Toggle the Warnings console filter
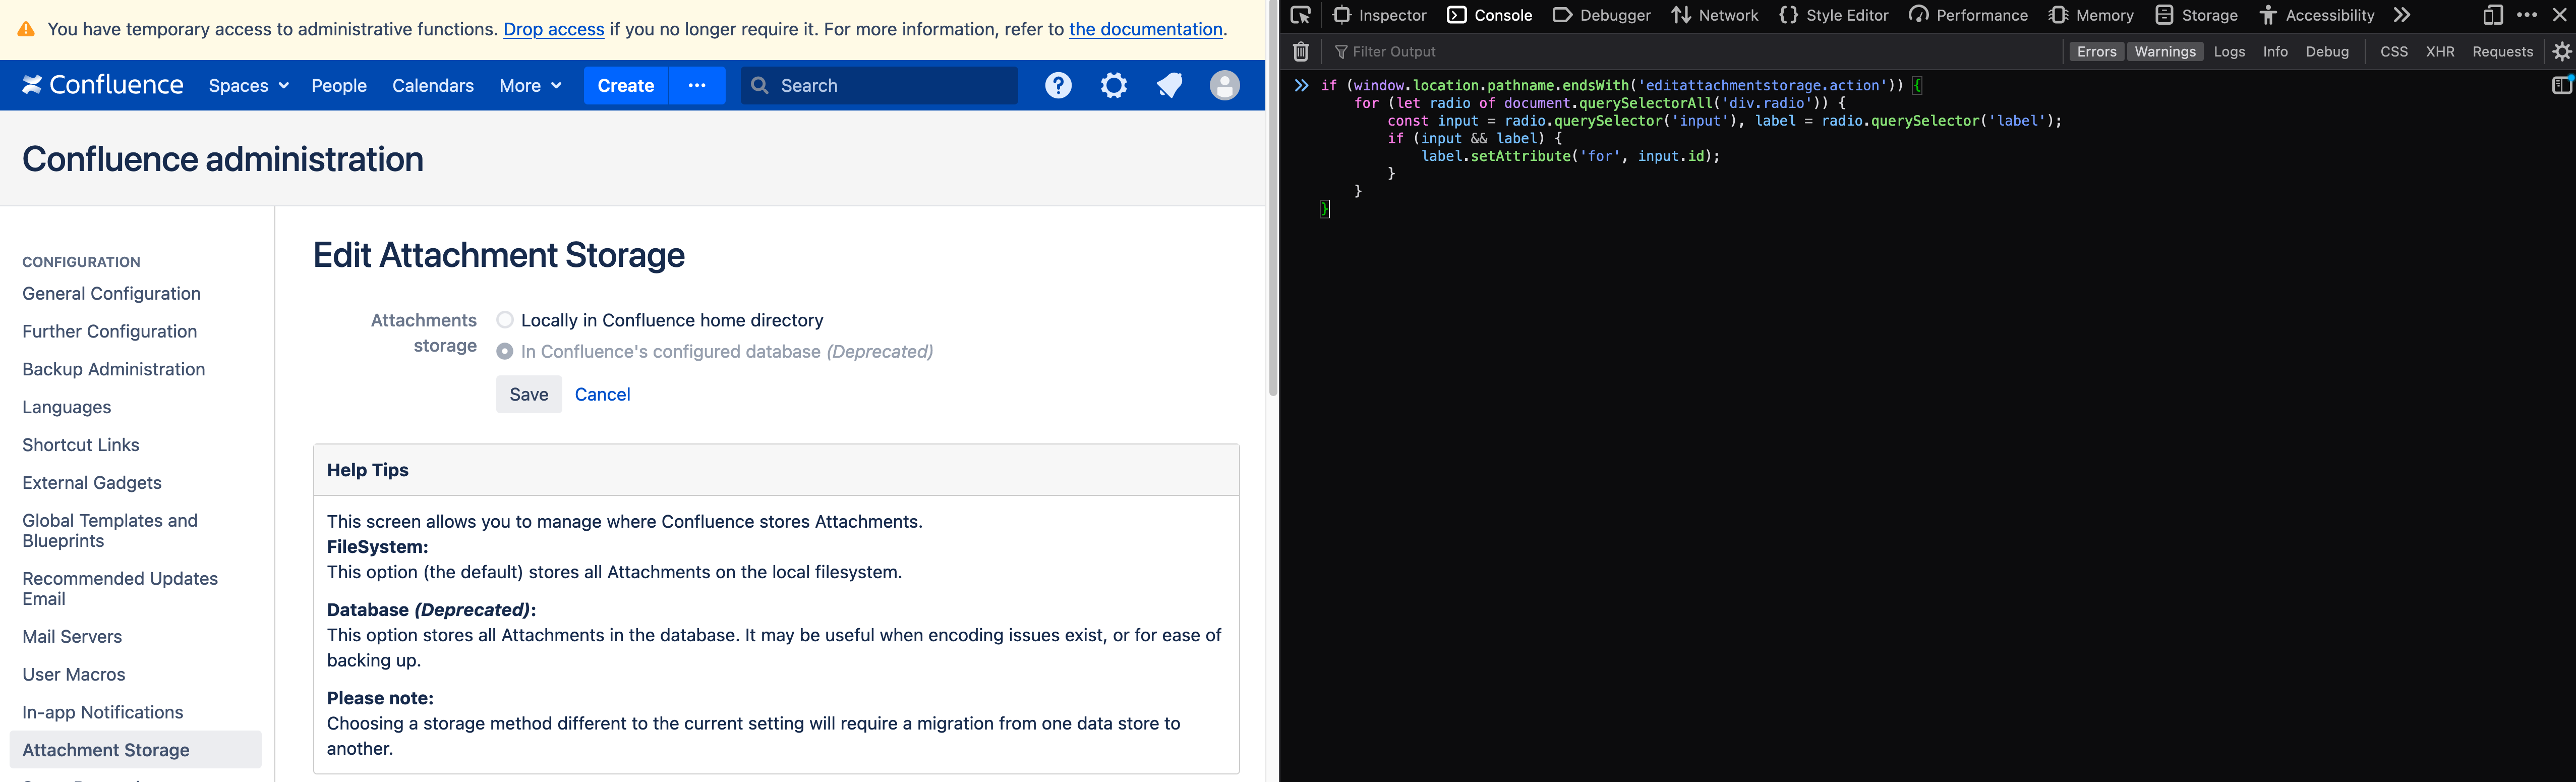Viewport: 2576px width, 782px height. 2164,52
